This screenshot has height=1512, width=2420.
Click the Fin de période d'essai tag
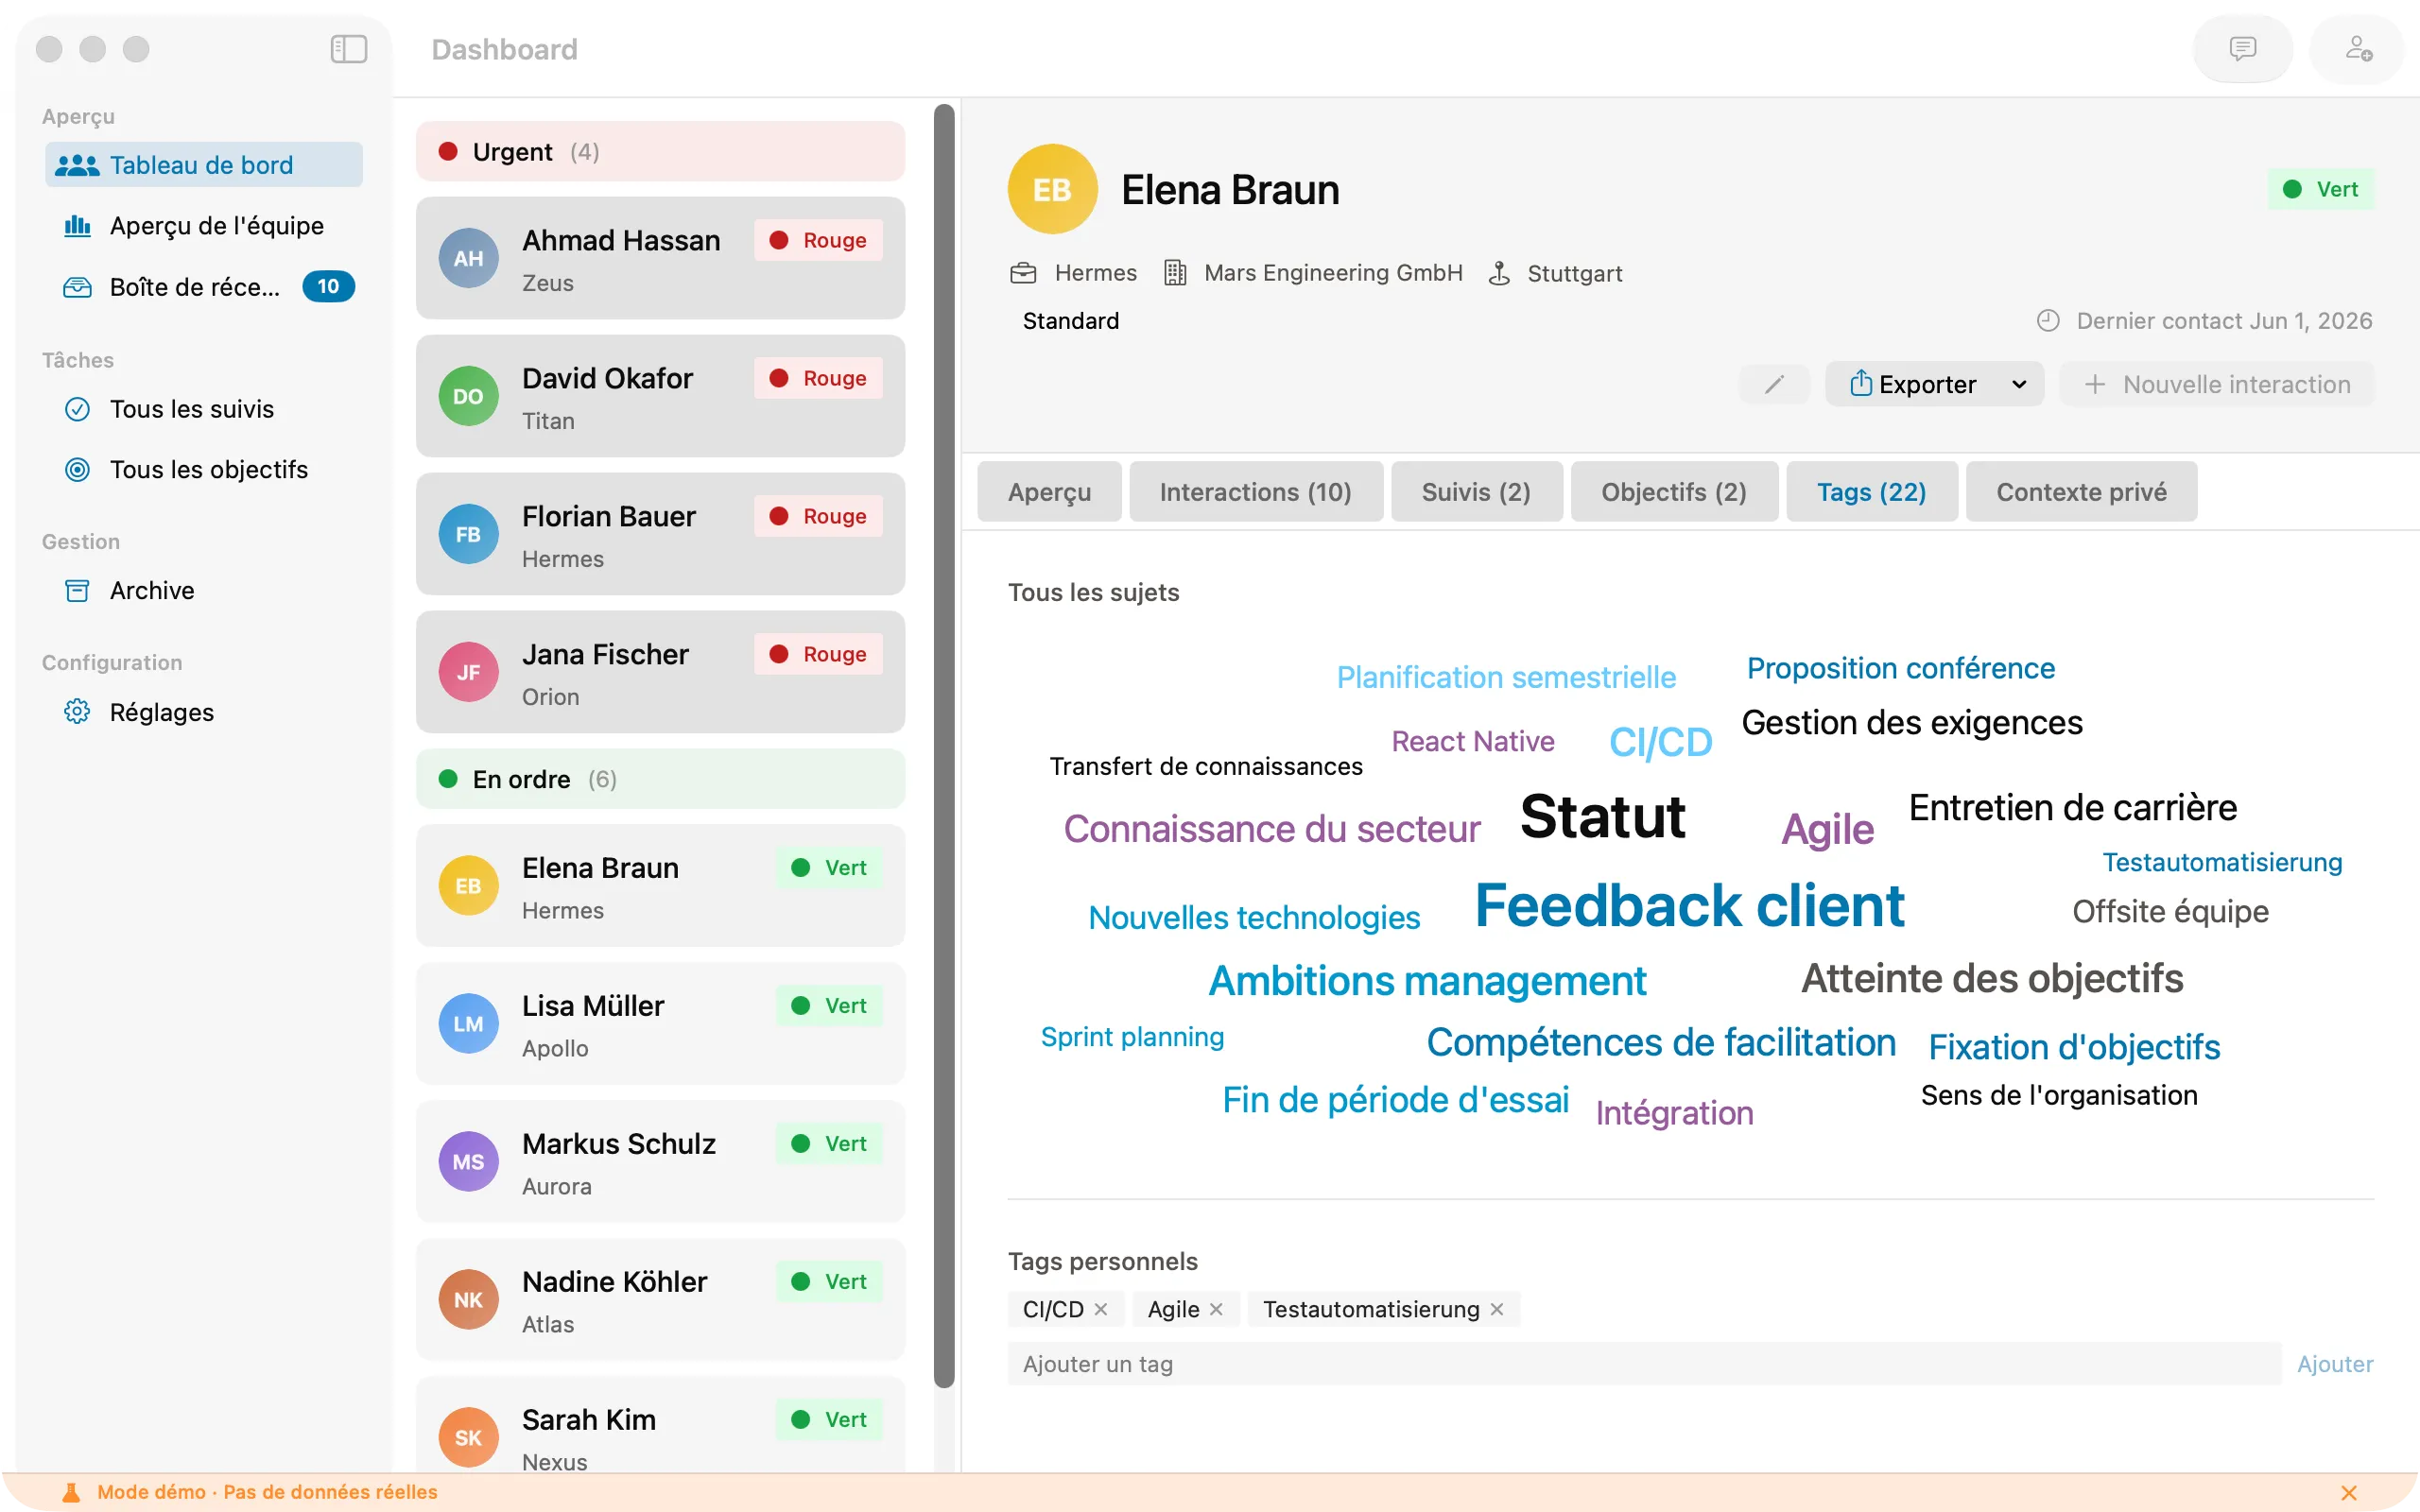1395,1100
